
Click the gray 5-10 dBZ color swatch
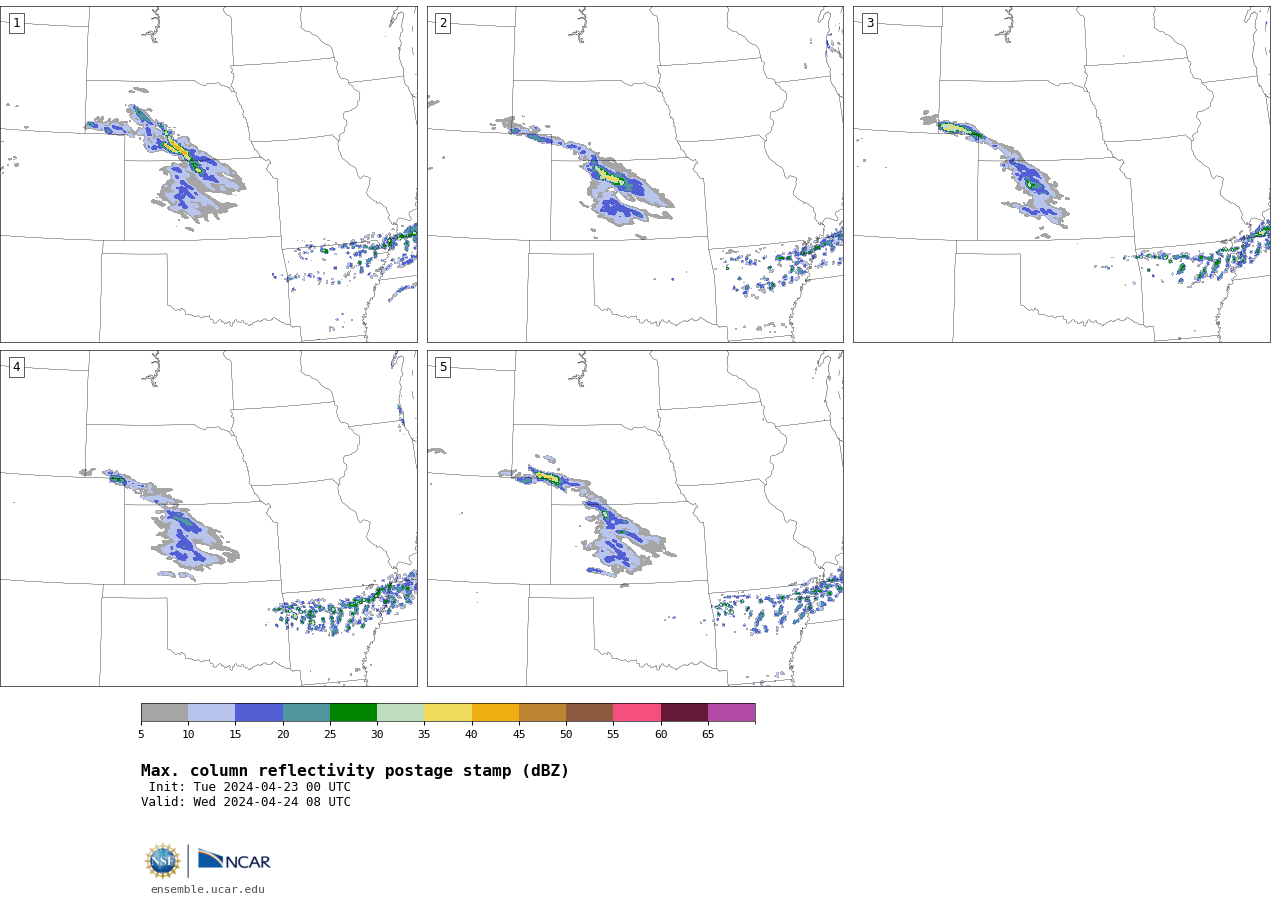tap(164, 712)
